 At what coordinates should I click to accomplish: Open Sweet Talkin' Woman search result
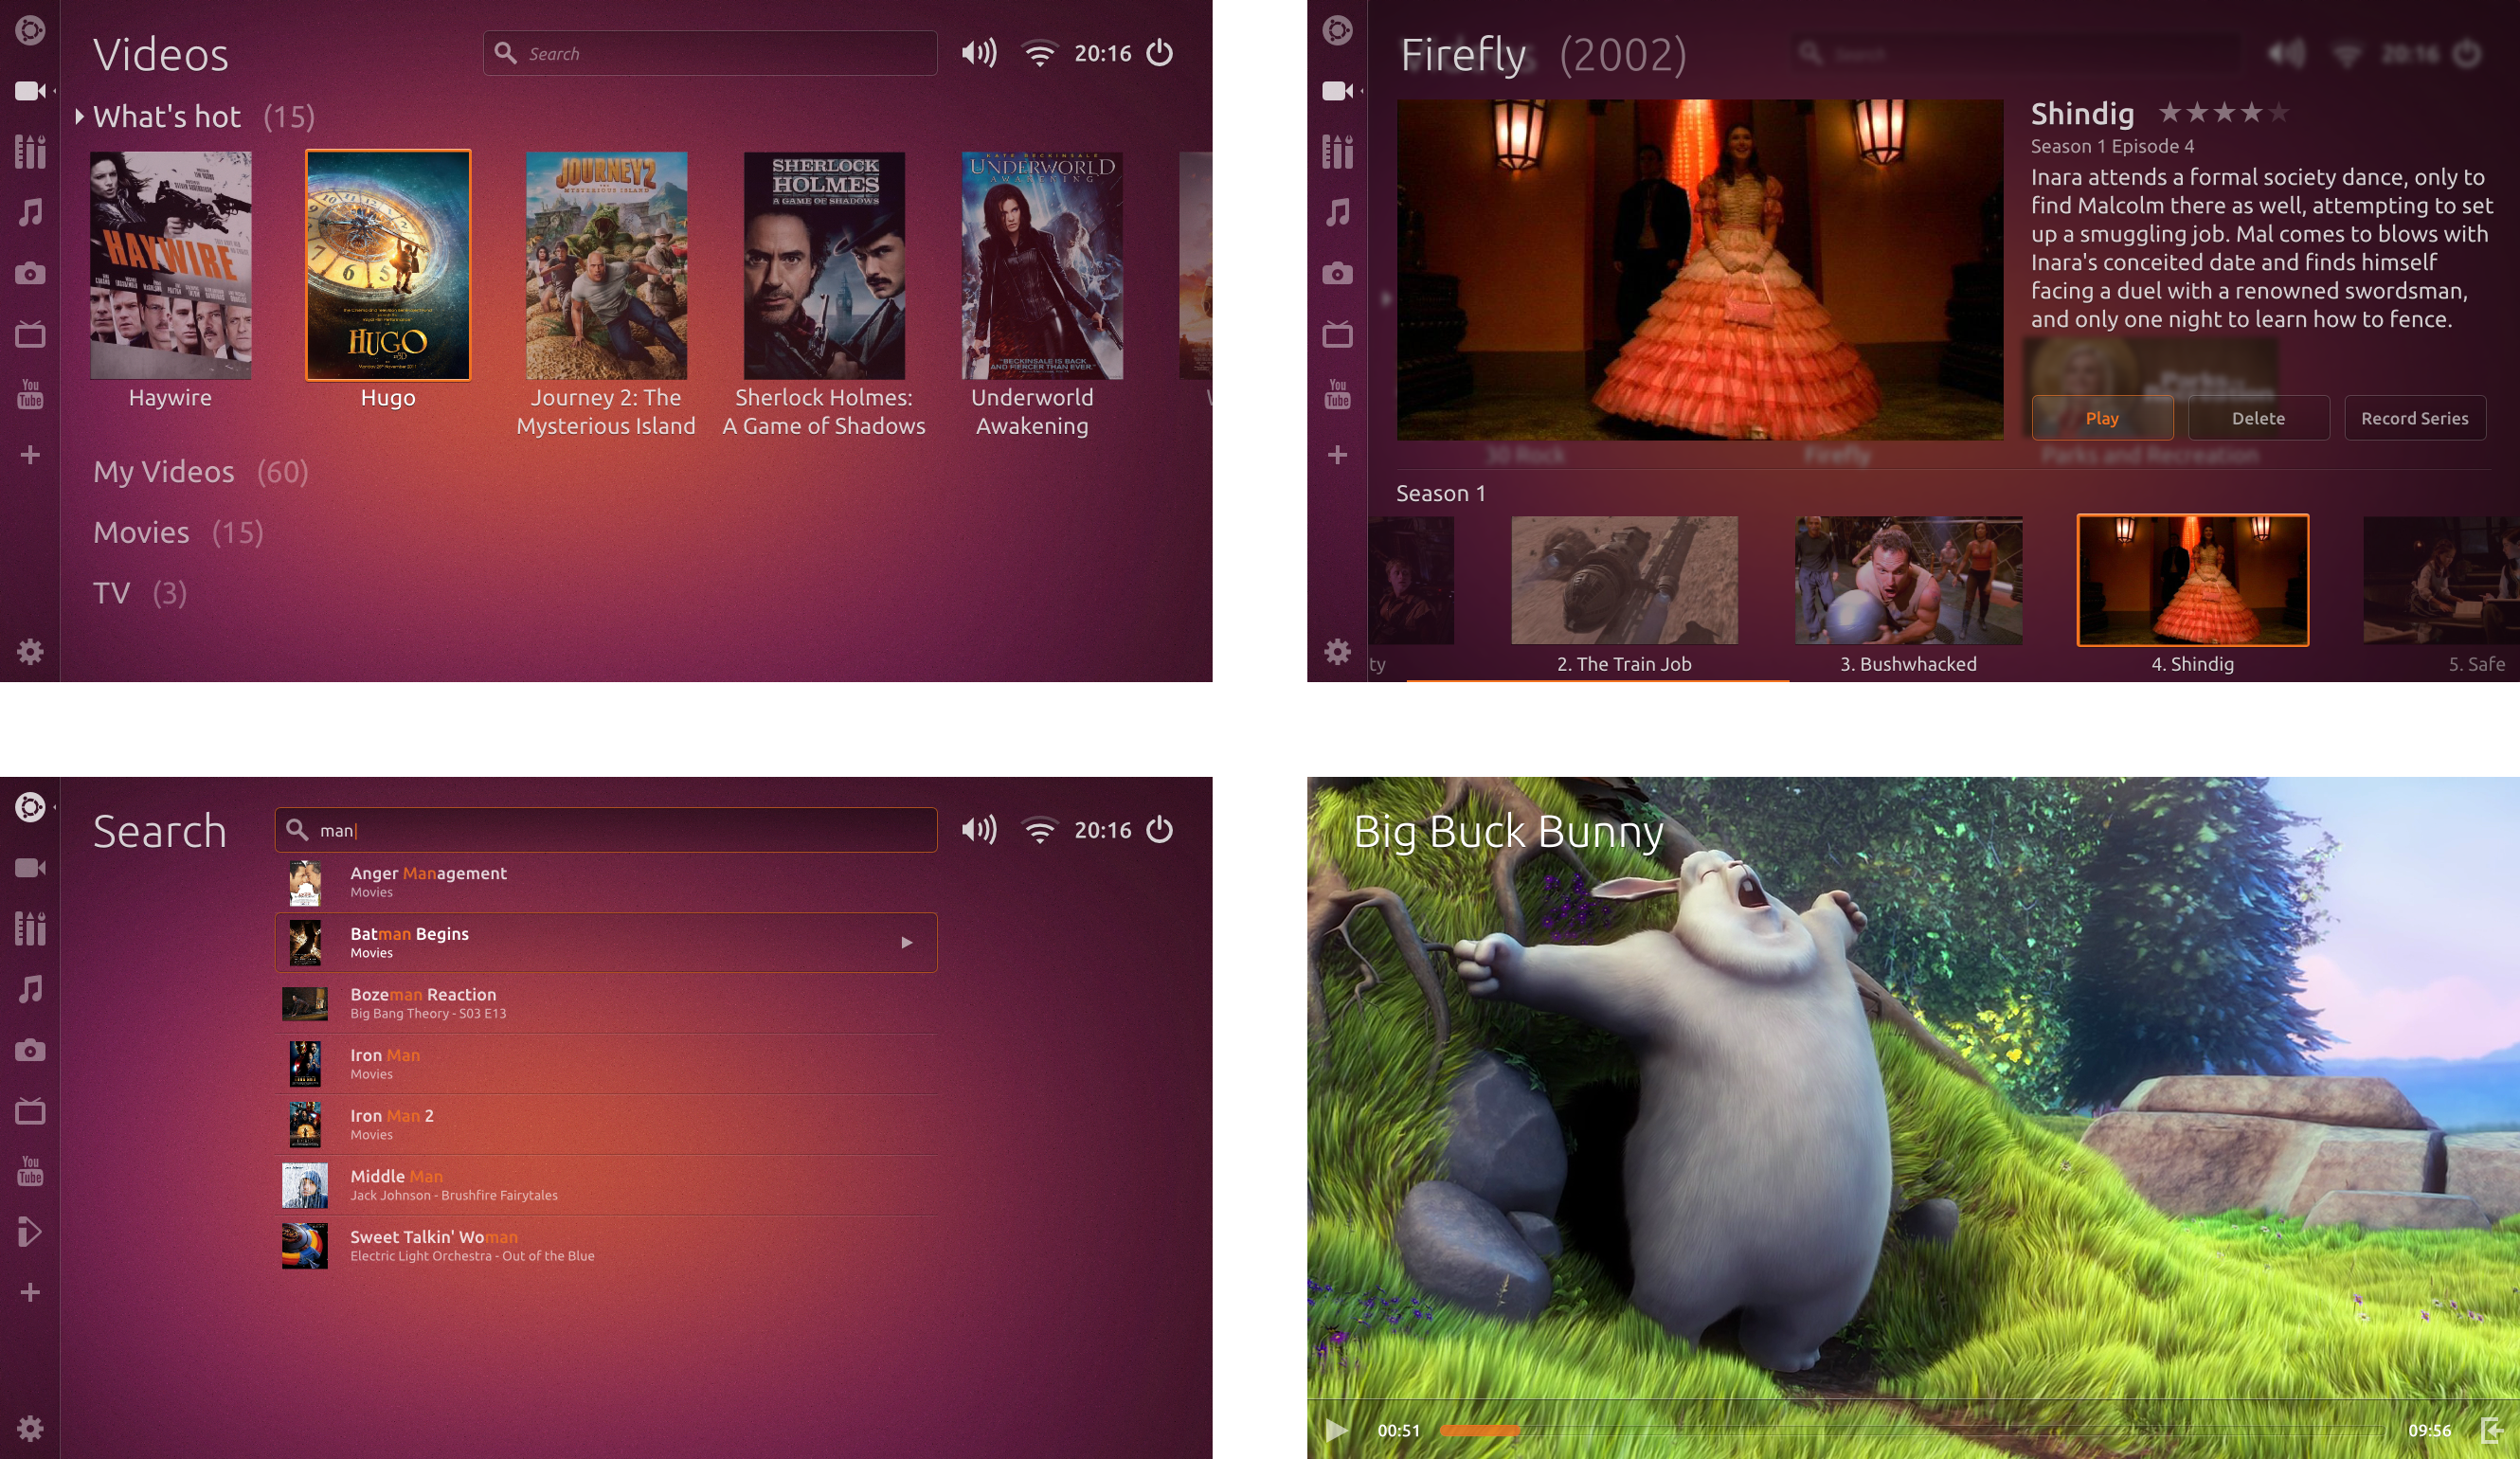click(x=606, y=1246)
